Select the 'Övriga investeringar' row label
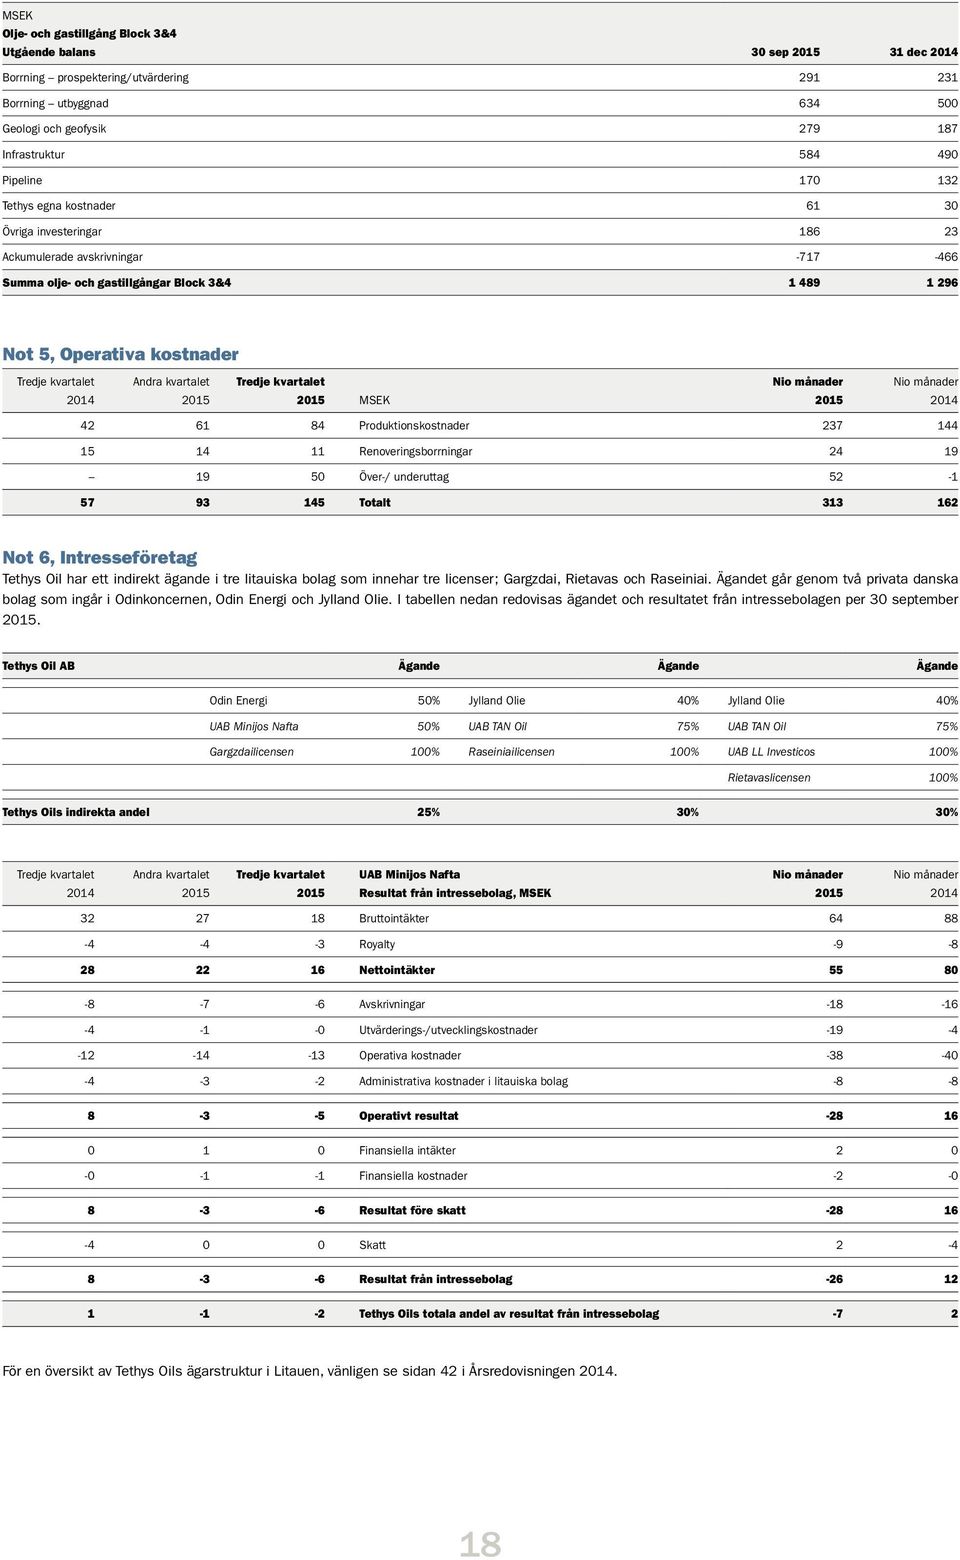This screenshot has width=960, height=1560. 52,232
